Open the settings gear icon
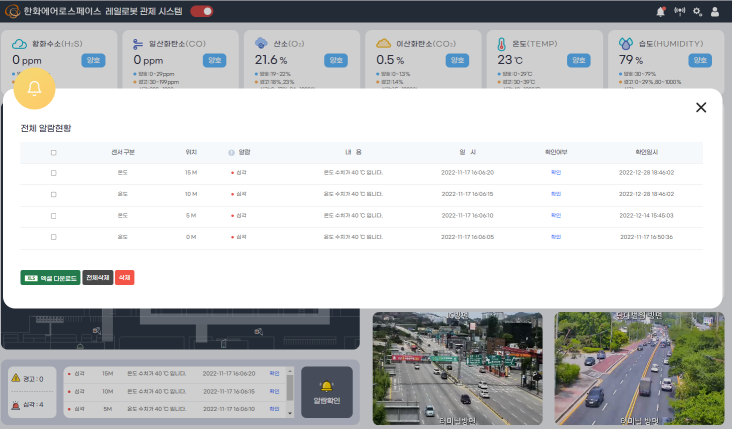Screen dimensions: 732x429 (697, 11)
